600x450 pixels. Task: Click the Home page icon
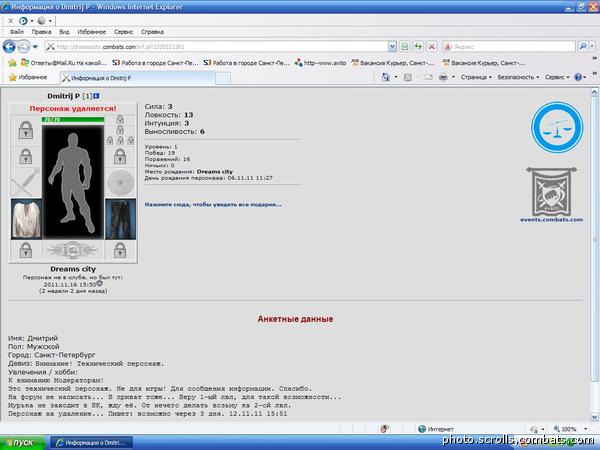pyautogui.click(x=386, y=77)
